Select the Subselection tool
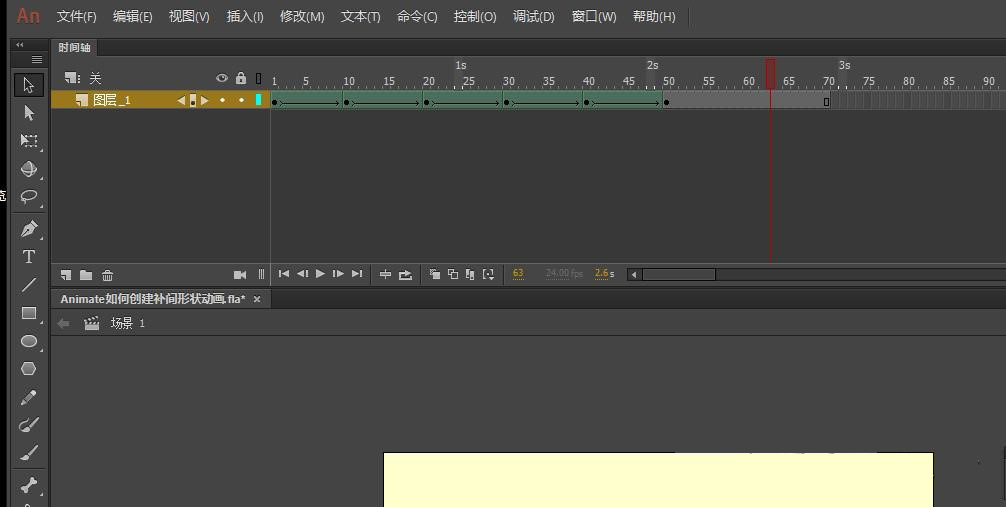This screenshot has width=1006, height=507. click(x=29, y=113)
